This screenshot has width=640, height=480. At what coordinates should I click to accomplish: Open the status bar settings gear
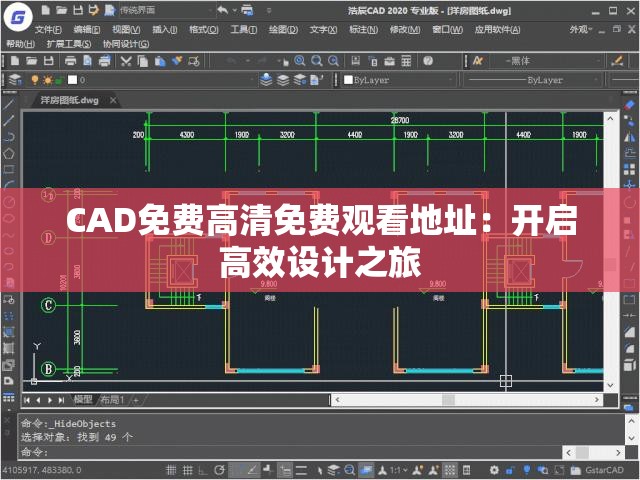494,470
